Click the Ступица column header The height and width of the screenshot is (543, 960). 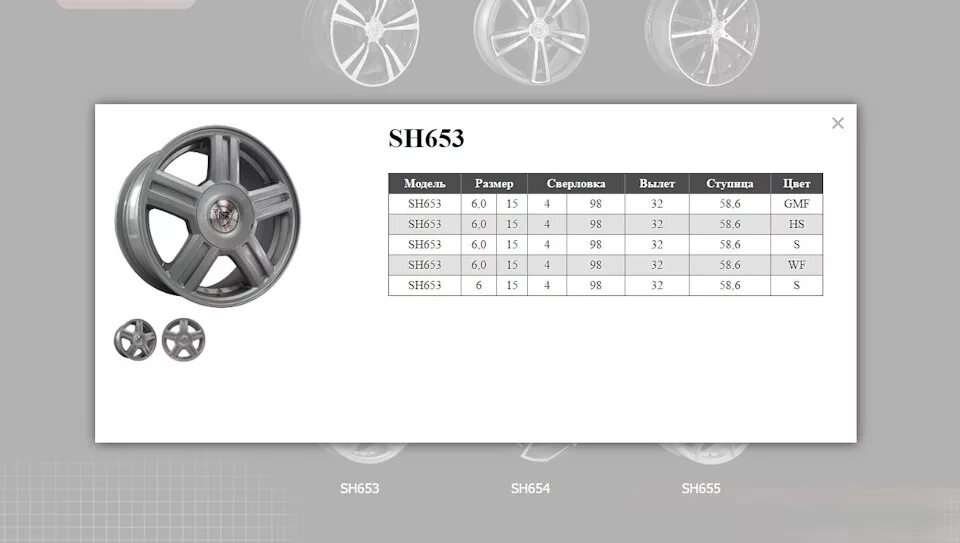click(730, 184)
